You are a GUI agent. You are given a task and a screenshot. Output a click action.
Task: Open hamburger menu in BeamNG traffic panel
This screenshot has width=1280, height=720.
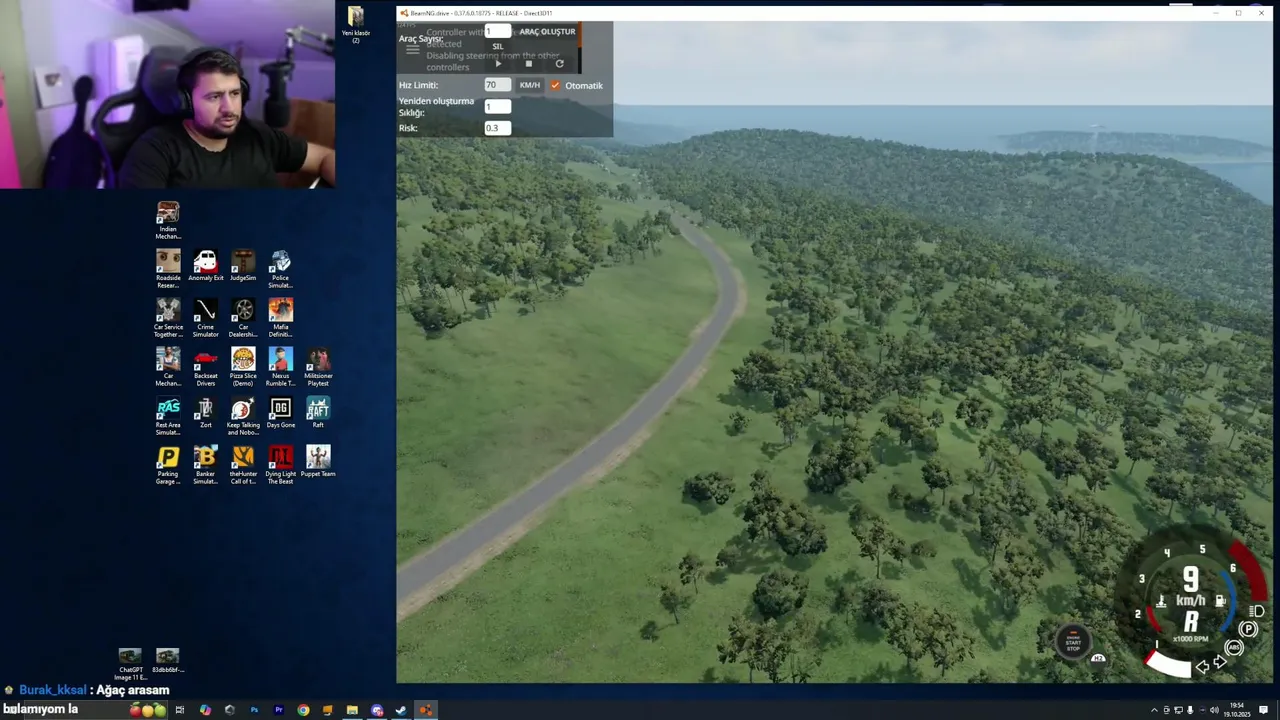click(x=412, y=49)
